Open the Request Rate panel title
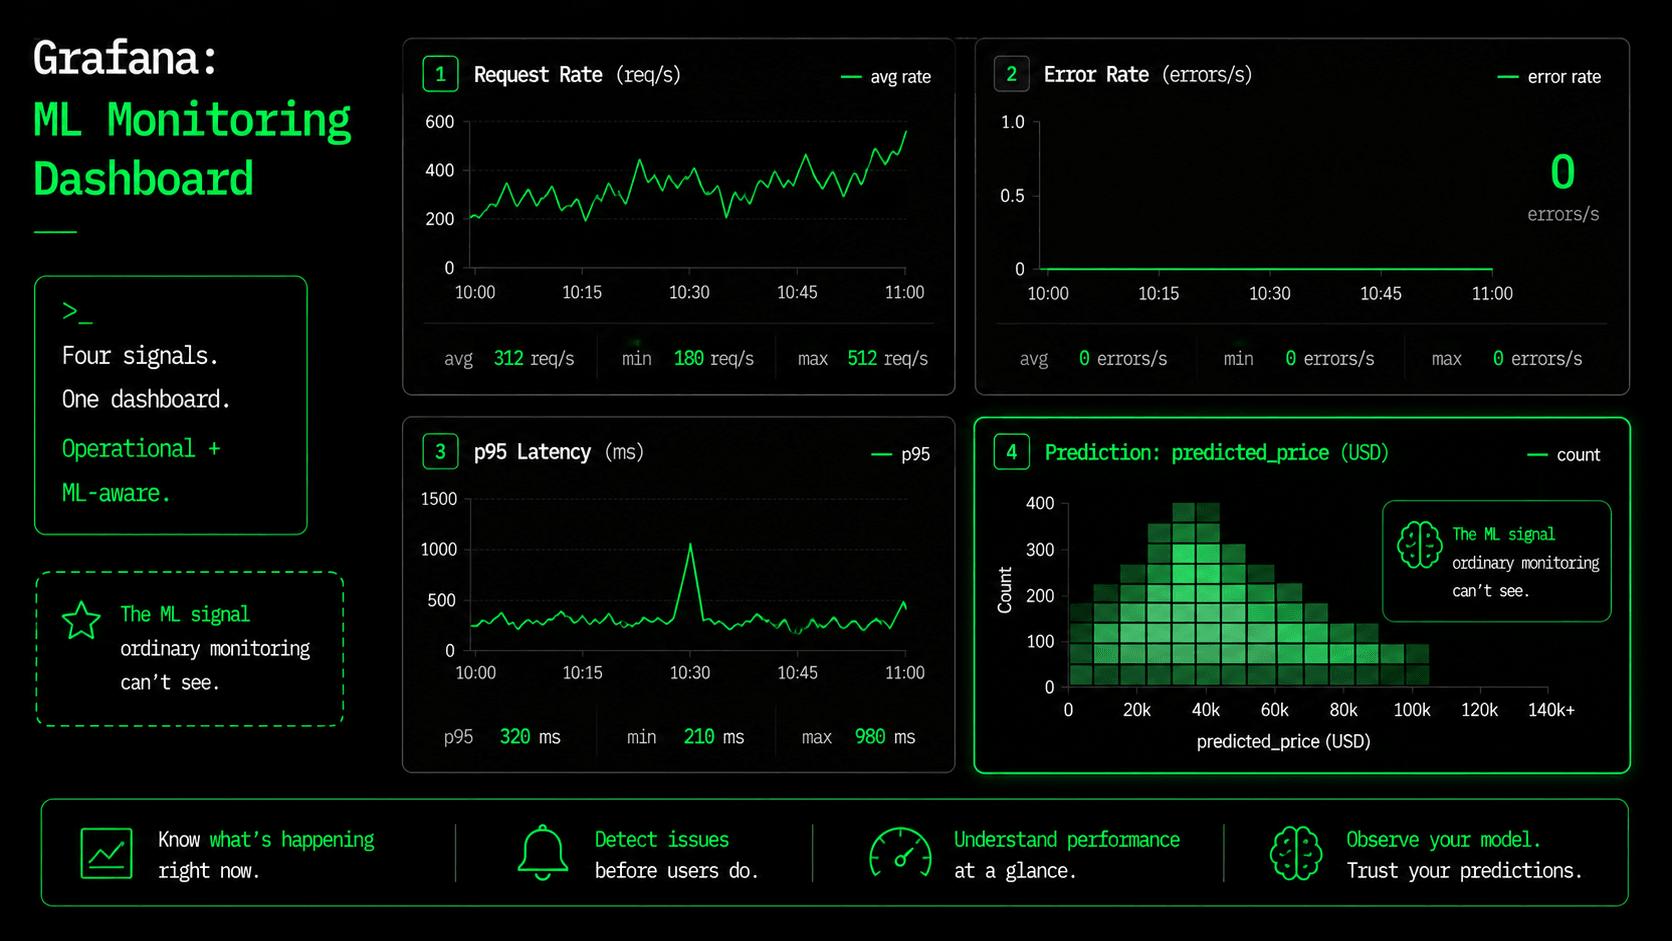The image size is (1672, 941). 577,74
